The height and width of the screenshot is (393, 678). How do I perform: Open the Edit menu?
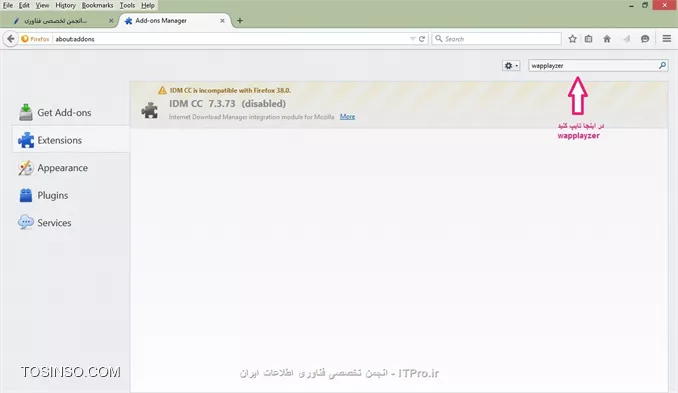[24, 5]
